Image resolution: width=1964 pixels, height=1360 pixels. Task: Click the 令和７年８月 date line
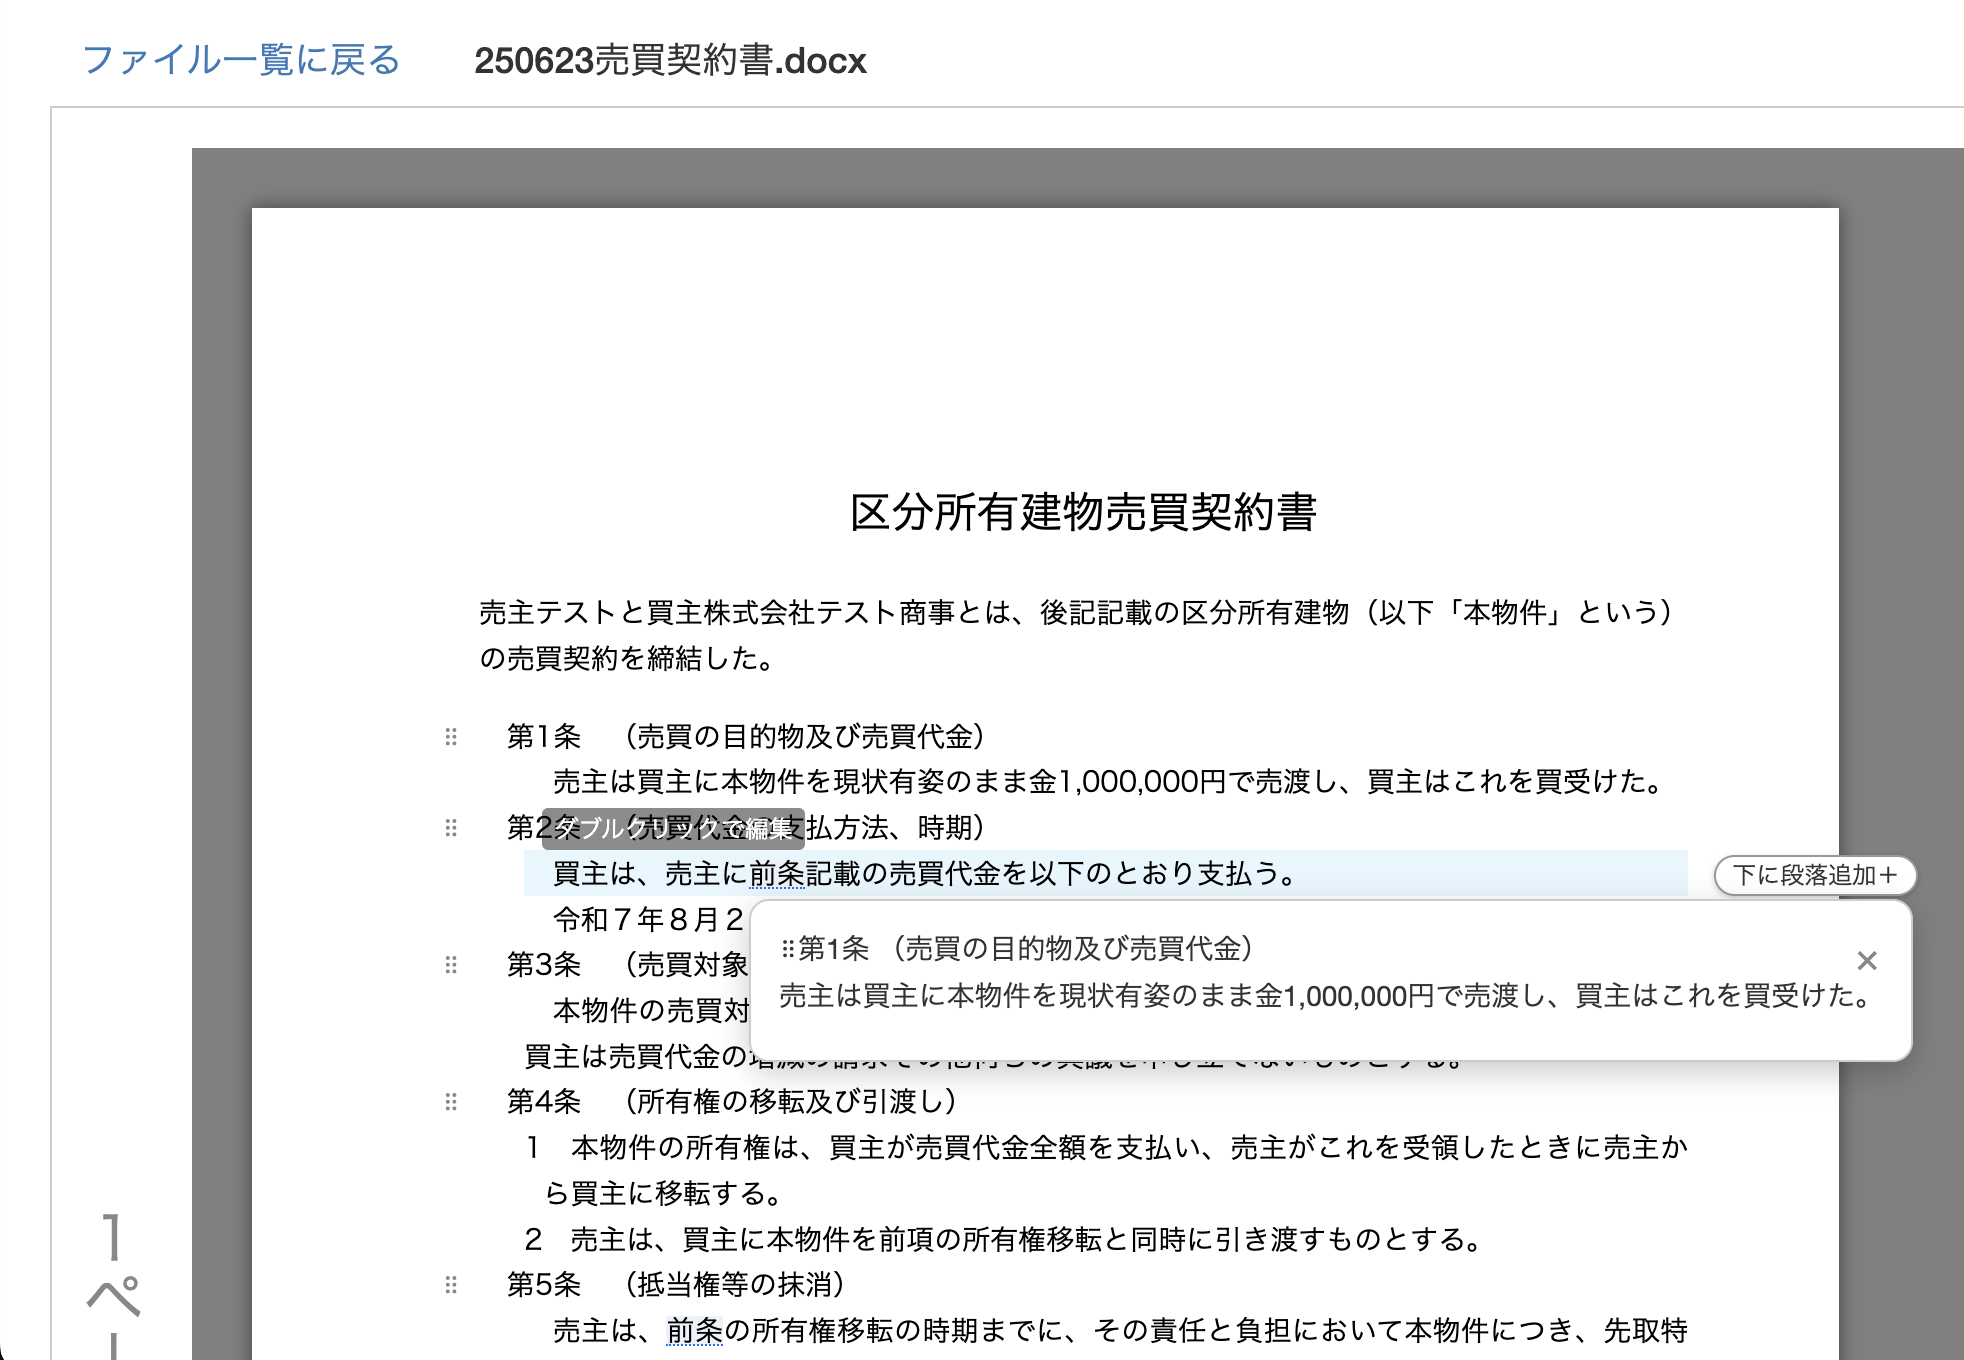[647, 919]
